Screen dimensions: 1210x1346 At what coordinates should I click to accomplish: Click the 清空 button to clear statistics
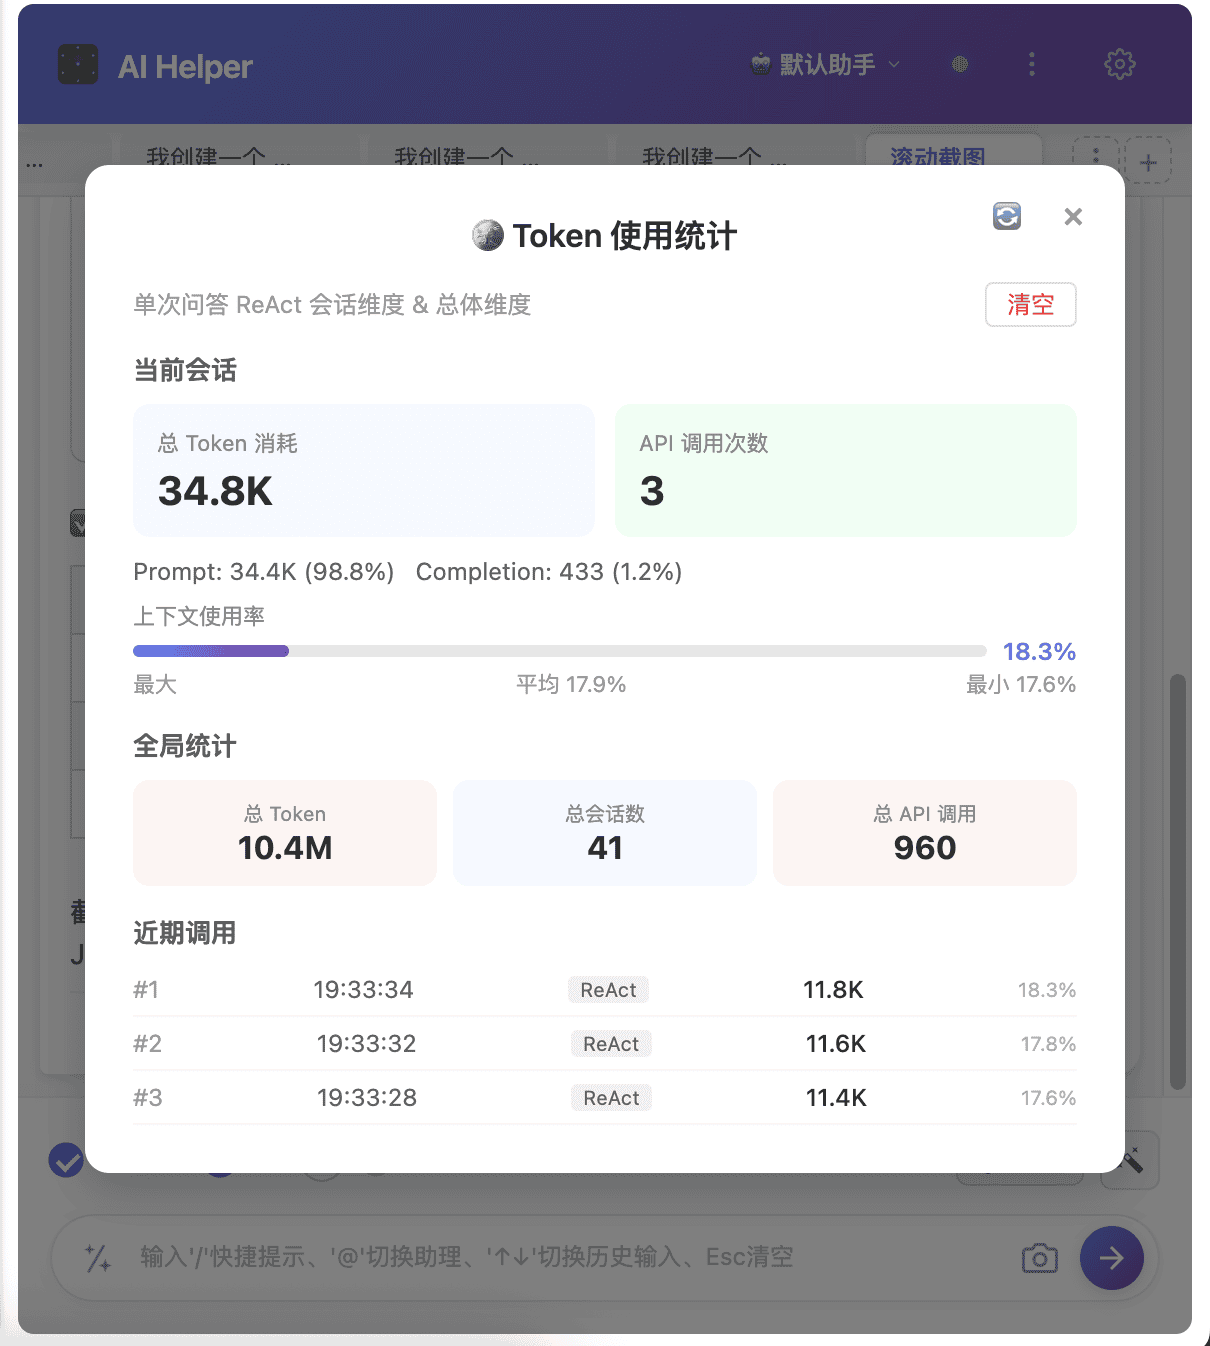pyautogui.click(x=1031, y=304)
